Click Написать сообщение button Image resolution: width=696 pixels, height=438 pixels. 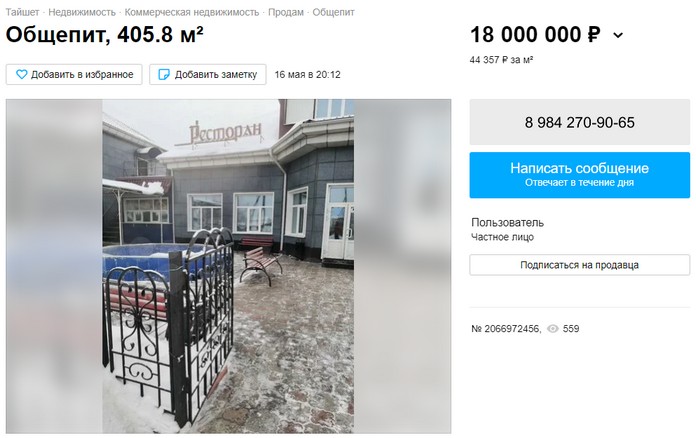(x=580, y=175)
